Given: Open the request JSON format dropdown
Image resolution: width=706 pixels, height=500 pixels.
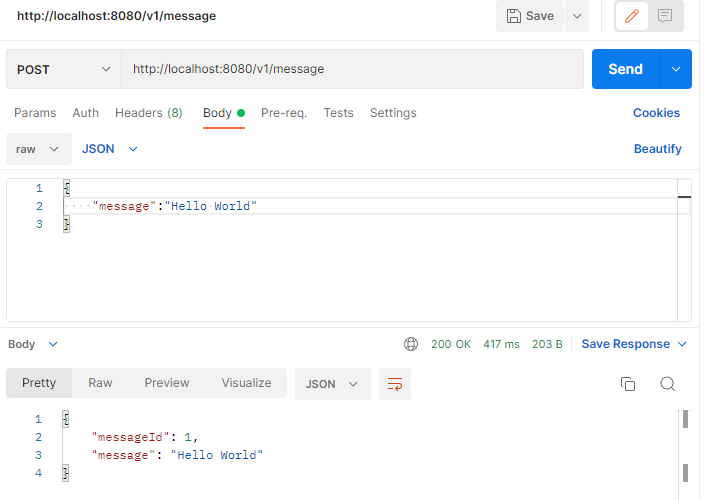Looking at the screenshot, I should 109,149.
